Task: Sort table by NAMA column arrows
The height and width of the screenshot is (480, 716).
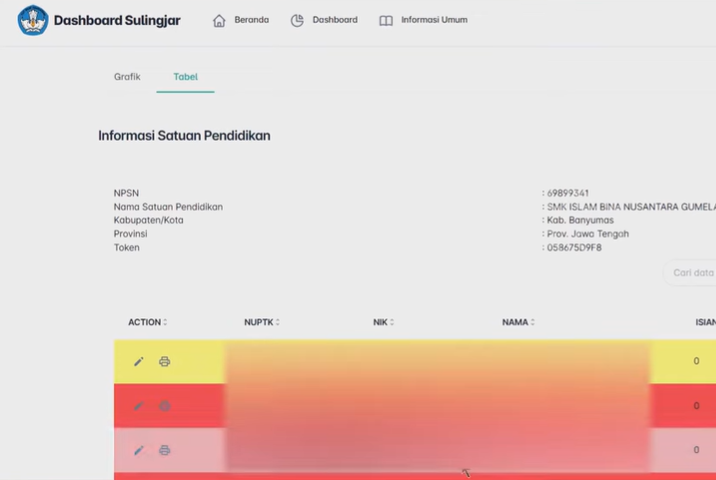Action: tap(532, 322)
